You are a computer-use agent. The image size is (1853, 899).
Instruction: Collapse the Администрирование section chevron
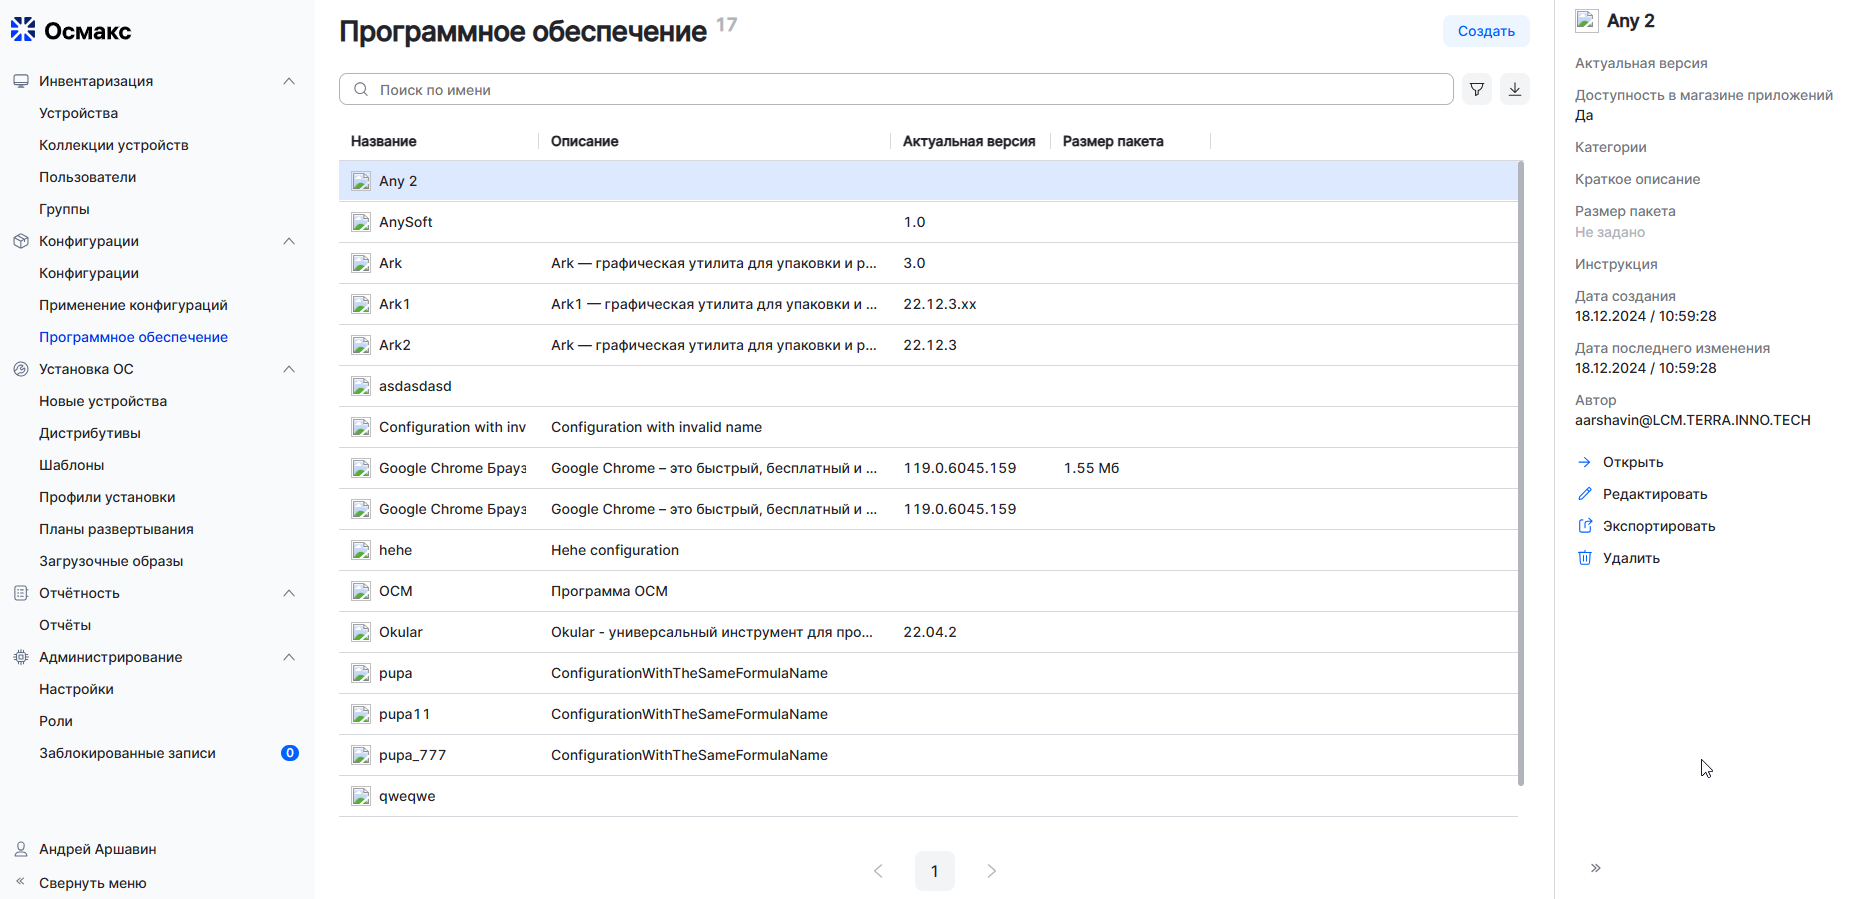(289, 657)
